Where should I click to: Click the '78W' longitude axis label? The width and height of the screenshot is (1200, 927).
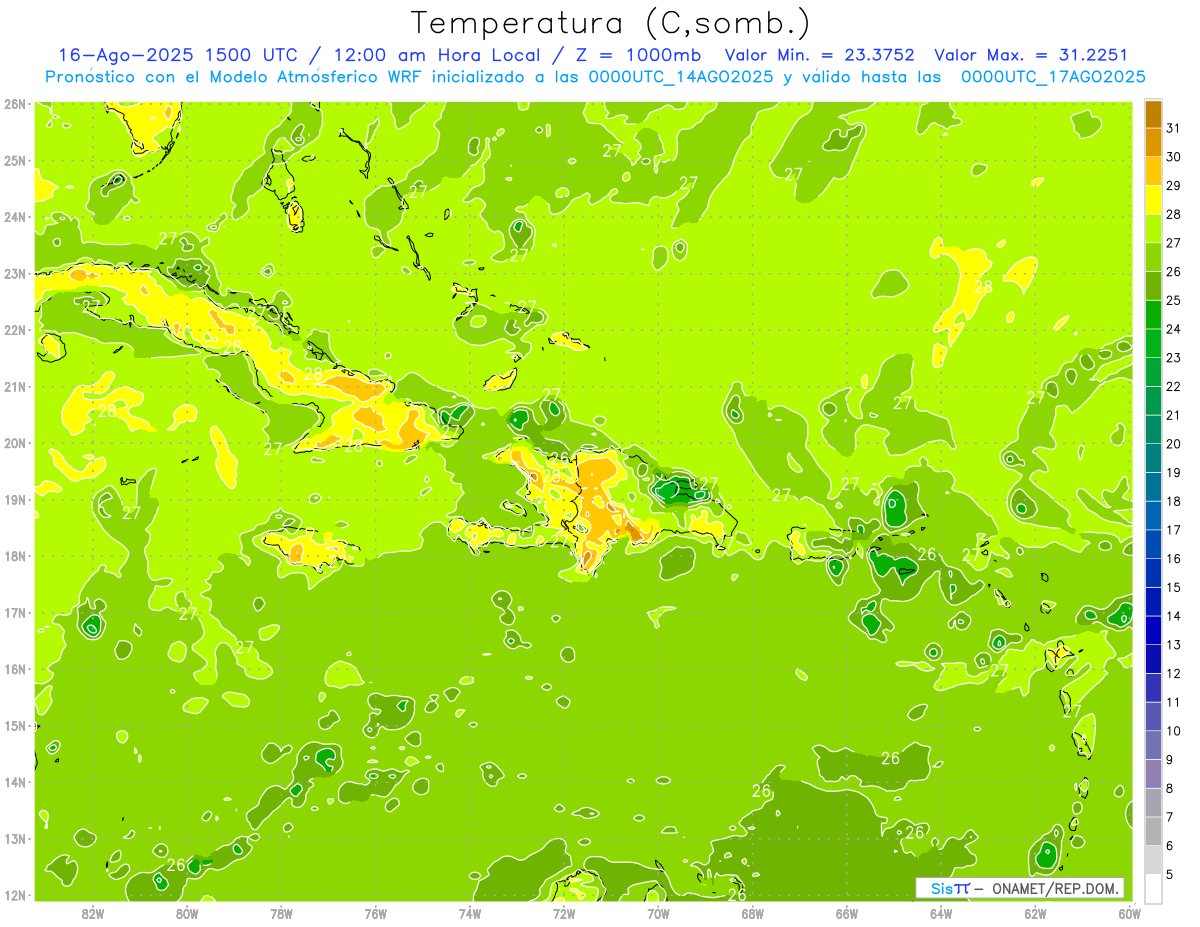[x=281, y=913]
